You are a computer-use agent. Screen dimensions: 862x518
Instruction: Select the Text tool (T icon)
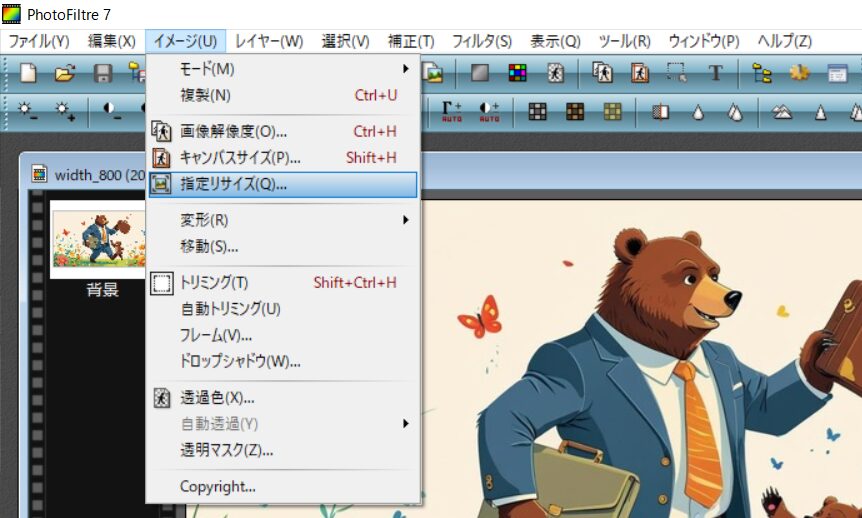point(715,73)
